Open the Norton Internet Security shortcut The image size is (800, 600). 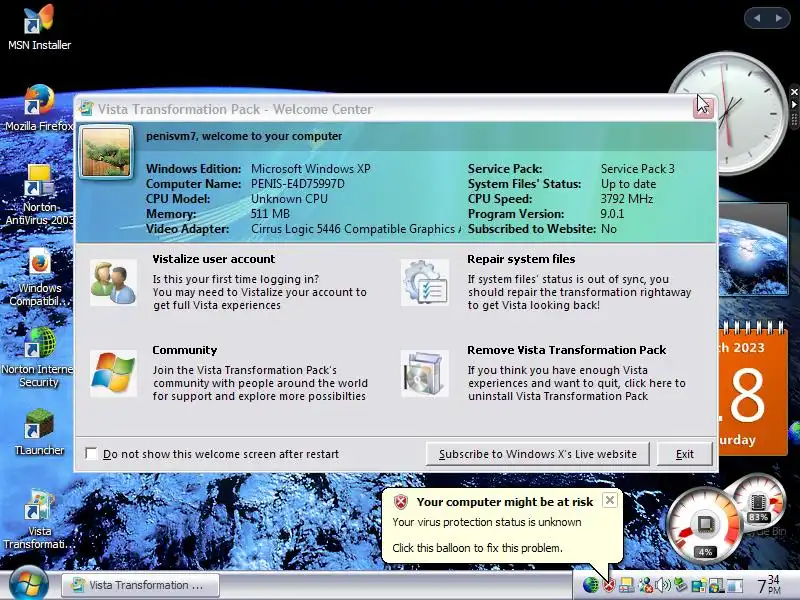pyautogui.click(x=39, y=357)
